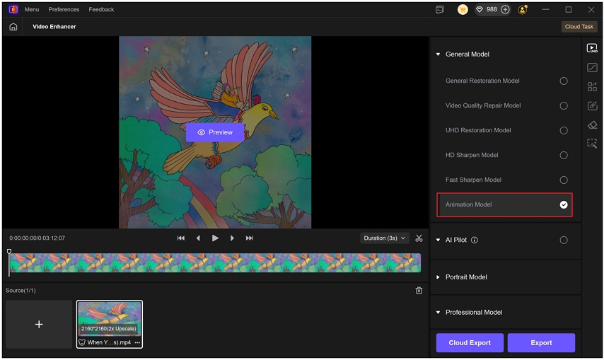The width and height of the screenshot is (604, 360).
Task: Enable the AI Pilot radio button
Action: click(564, 240)
